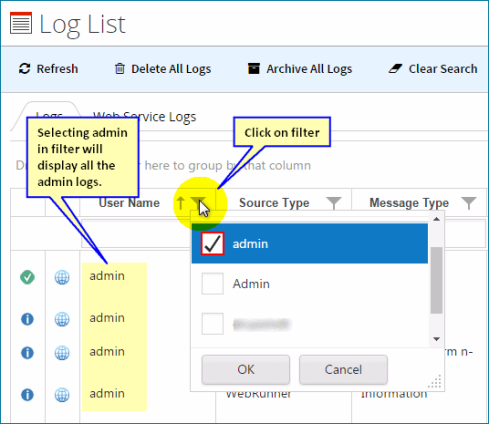Switch to the Web Service Logs tab
The width and height of the screenshot is (489, 424).
(144, 117)
